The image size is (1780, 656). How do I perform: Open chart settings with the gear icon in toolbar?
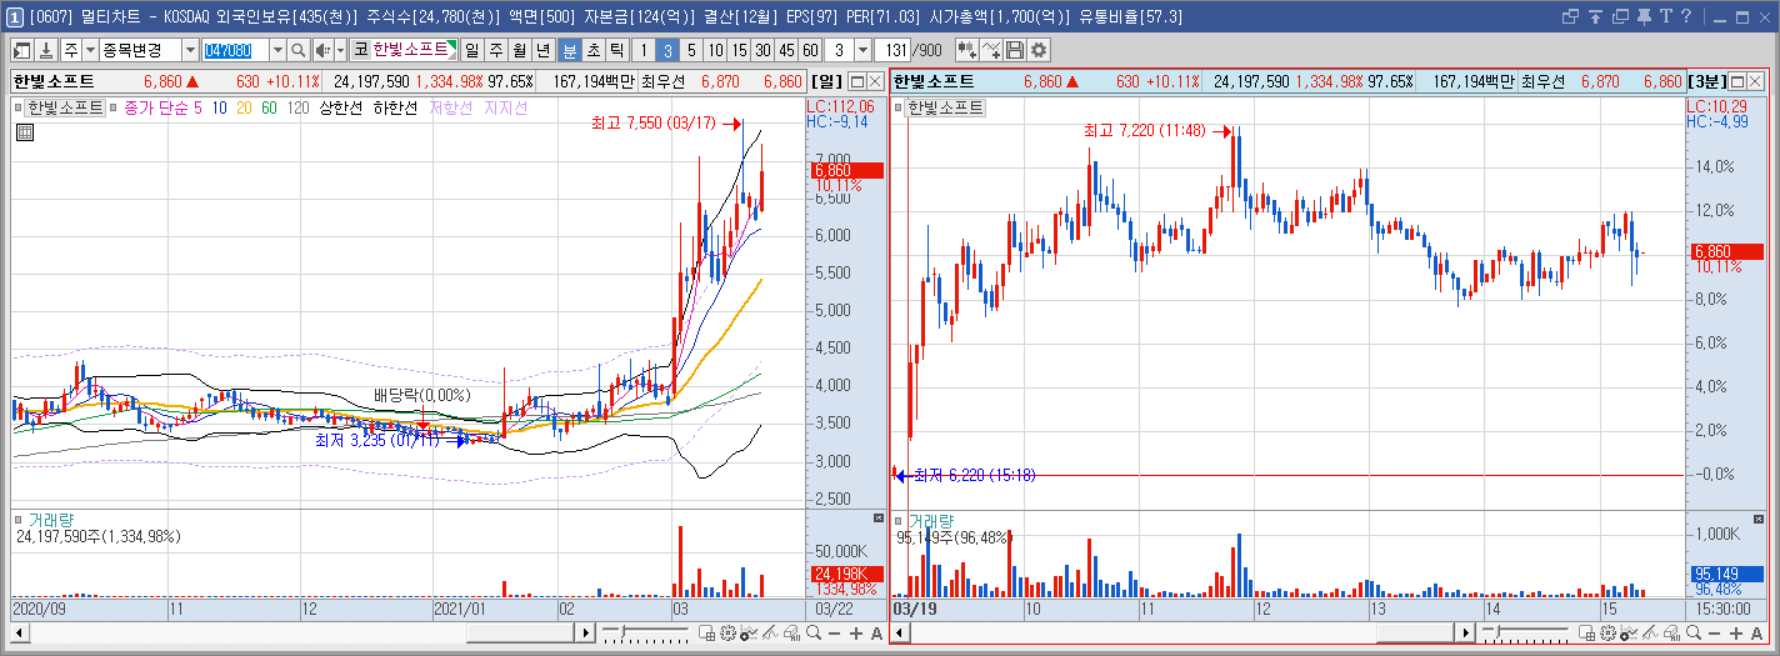click(1040, 50)
